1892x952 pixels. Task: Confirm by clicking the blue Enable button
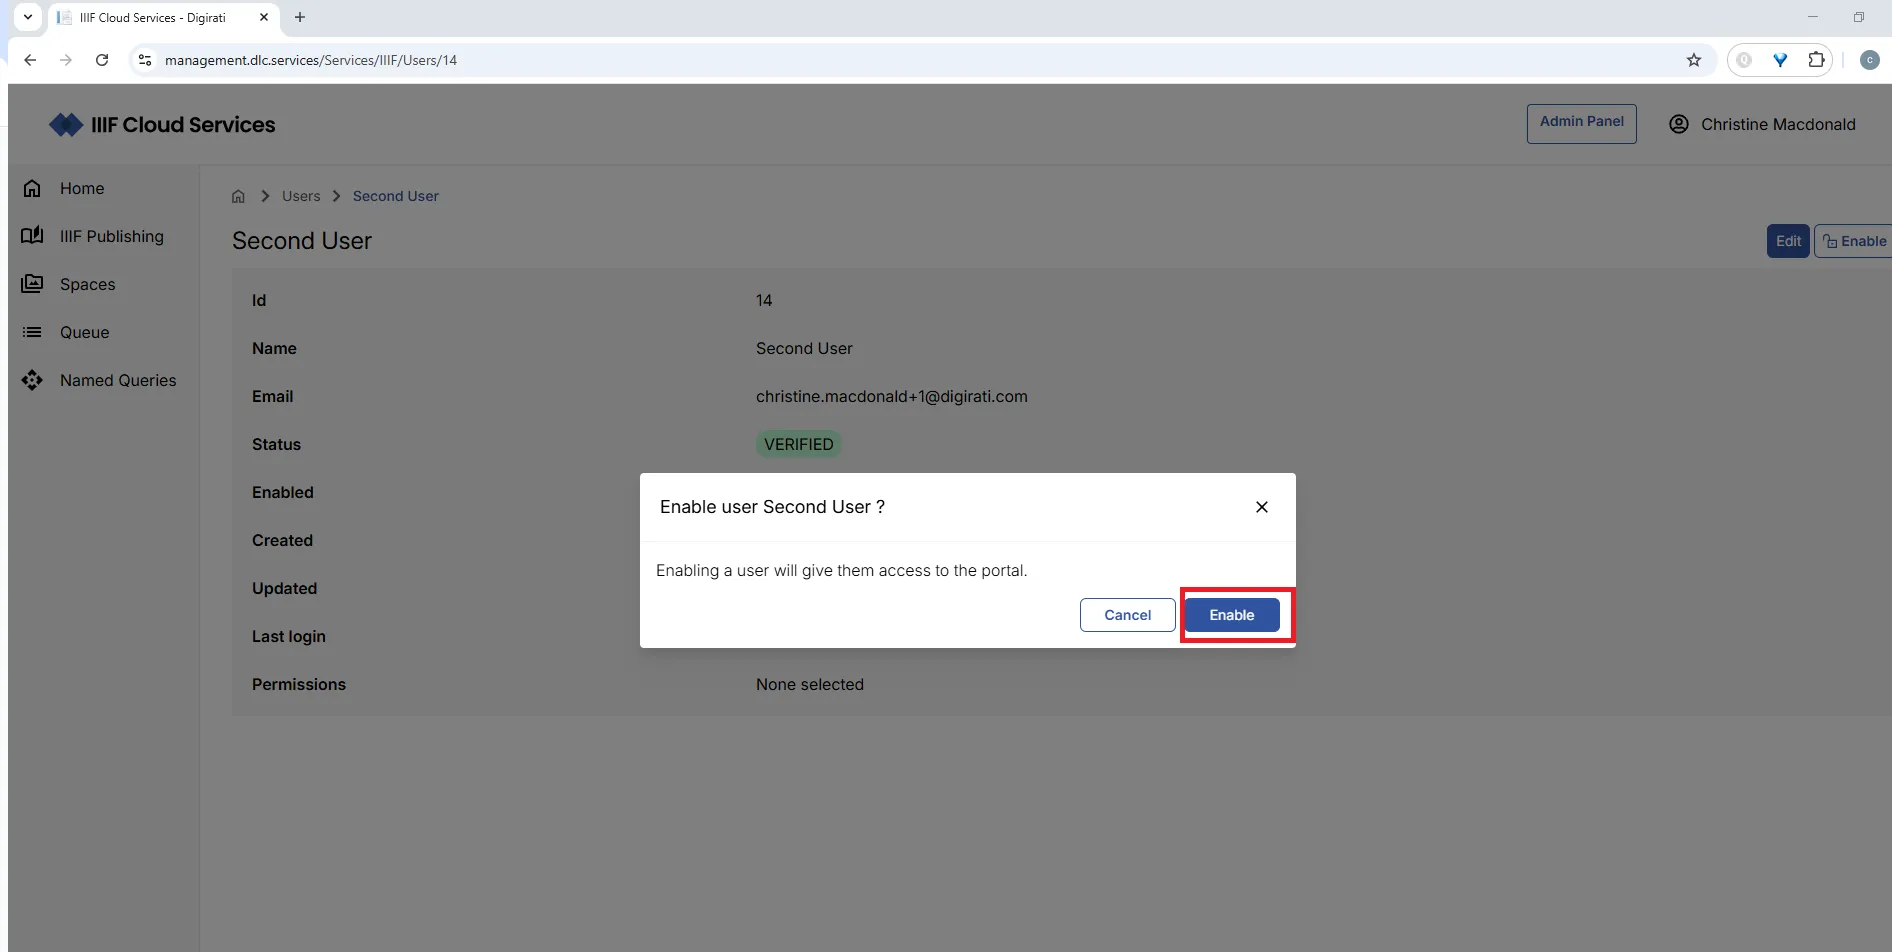[1231, 615]
